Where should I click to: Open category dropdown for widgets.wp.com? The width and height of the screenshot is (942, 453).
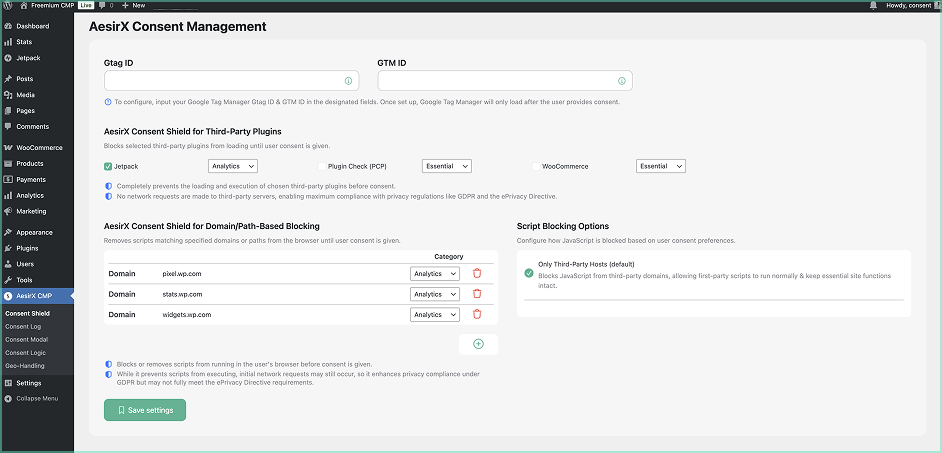click(435, 315)
